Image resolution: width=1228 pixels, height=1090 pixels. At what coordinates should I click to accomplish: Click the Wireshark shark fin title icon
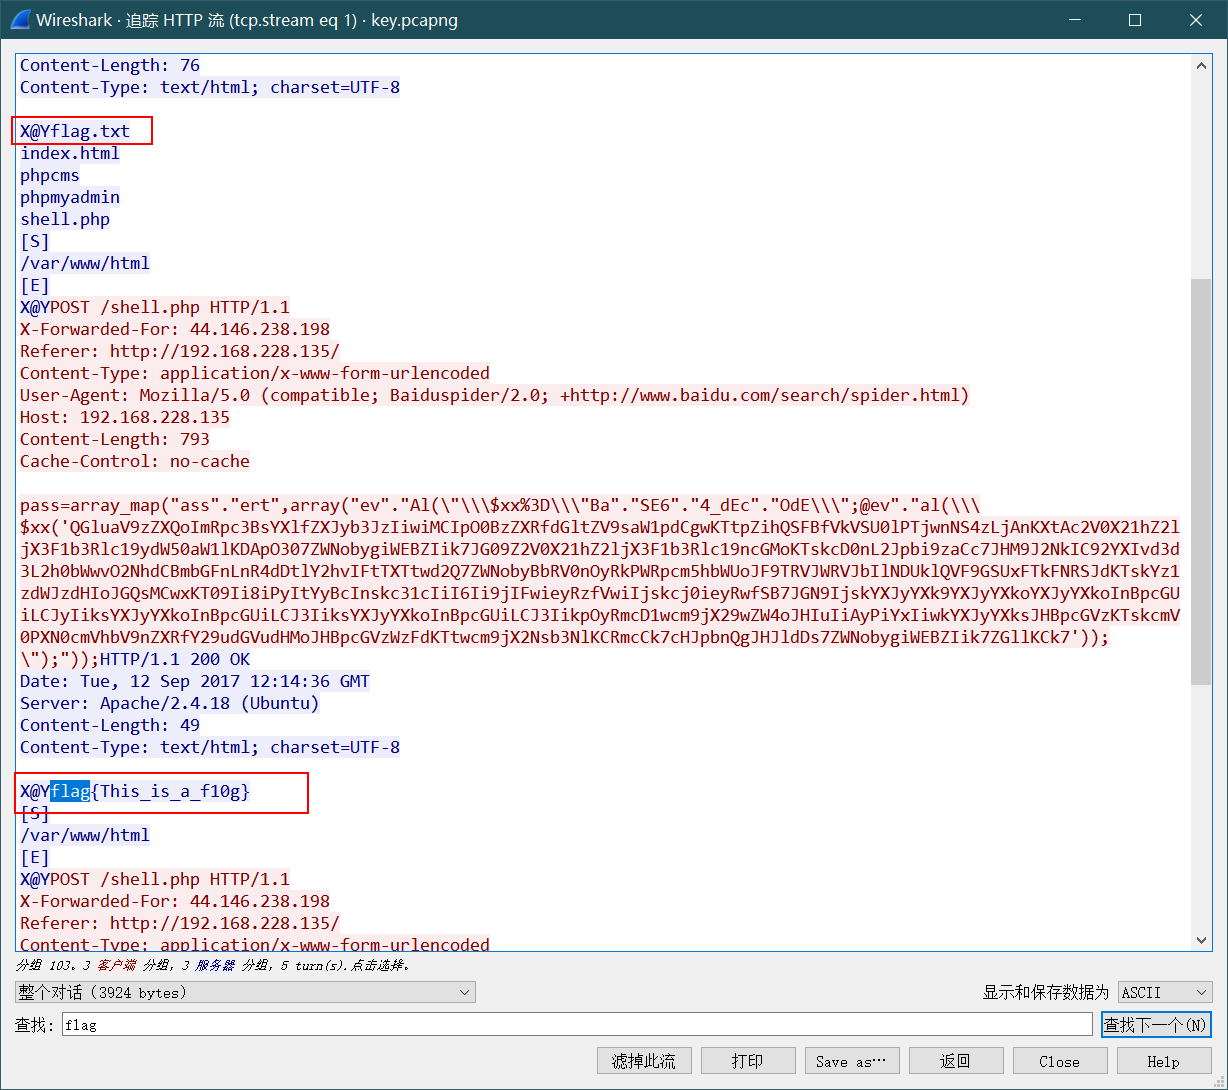tap(19, 20)
